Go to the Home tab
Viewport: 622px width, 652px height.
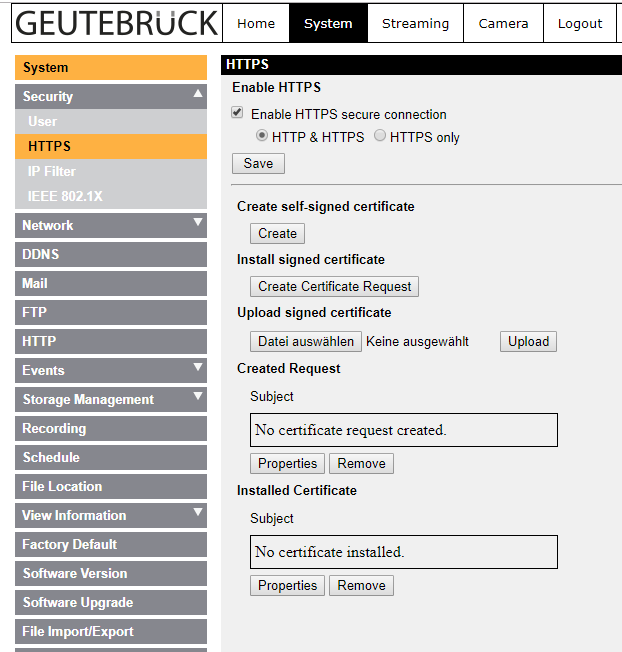256,23
